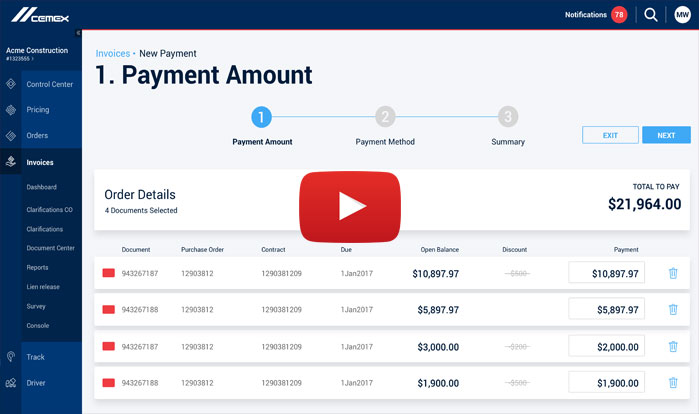Image resolution: width=699 pixels, height=414 pixels.
Task: Click the Due column header
Action: (x=346, y=250)
